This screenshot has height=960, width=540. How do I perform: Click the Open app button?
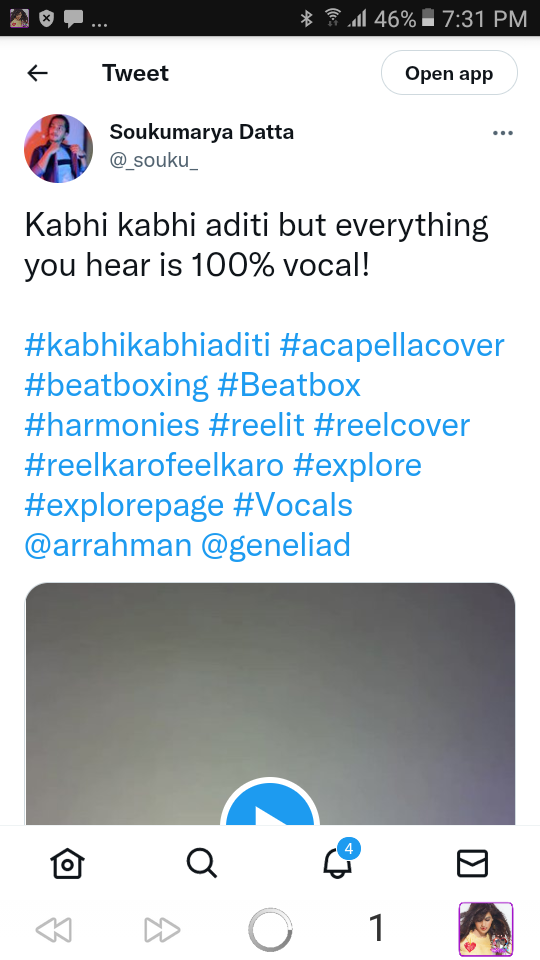[449, 73]
